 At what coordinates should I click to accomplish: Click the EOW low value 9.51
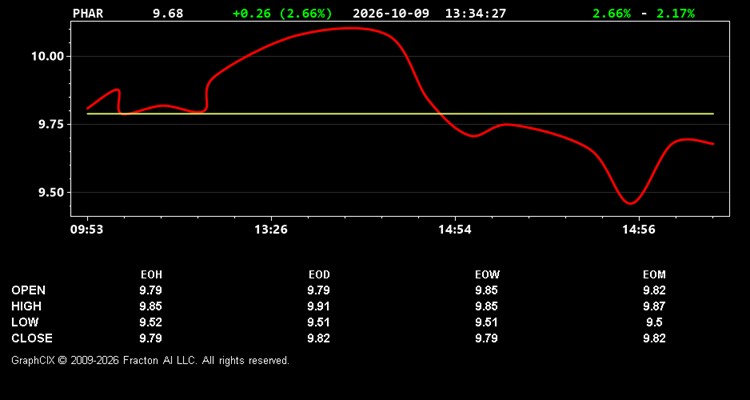click(x=487, y=322)
